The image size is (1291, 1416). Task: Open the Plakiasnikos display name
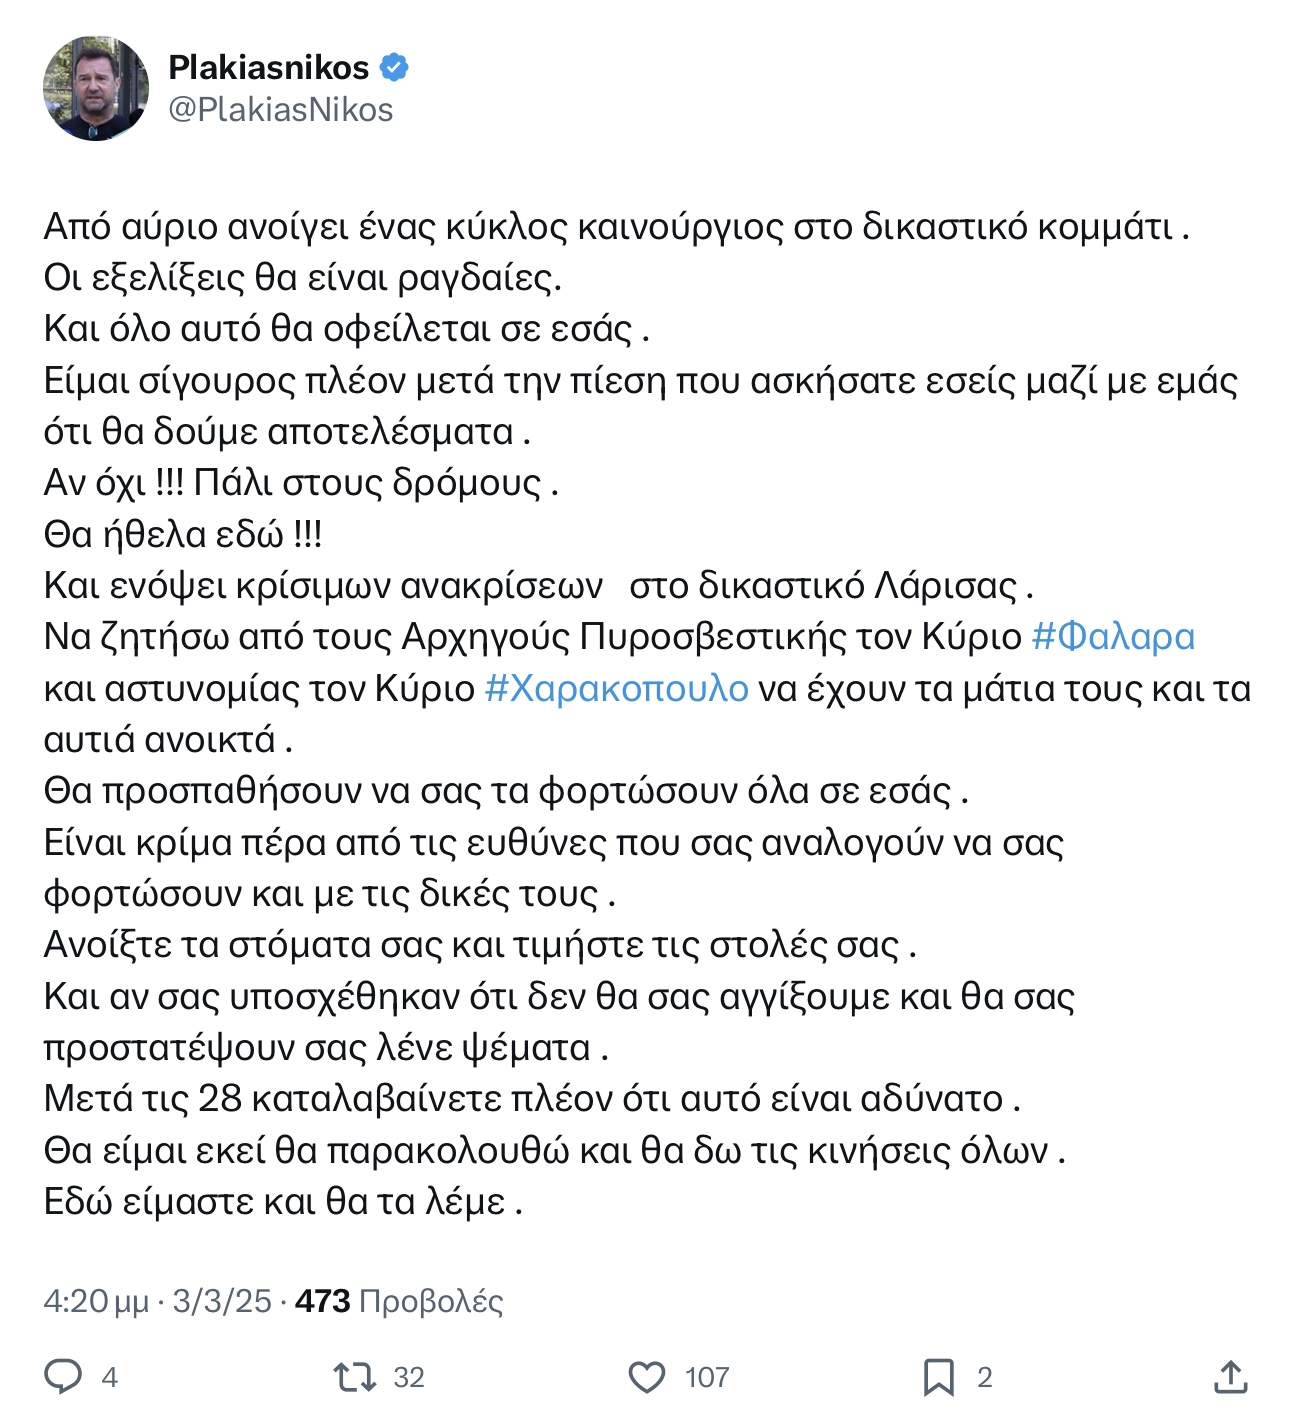(x=269, y=67)
